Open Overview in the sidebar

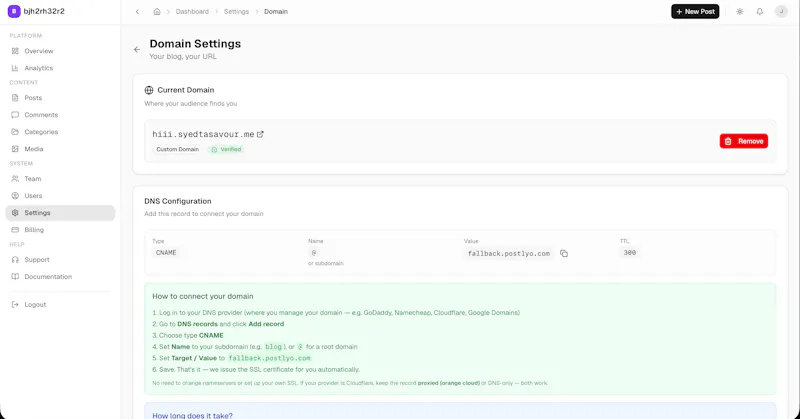pyautogui.click(x=60, y=51)
